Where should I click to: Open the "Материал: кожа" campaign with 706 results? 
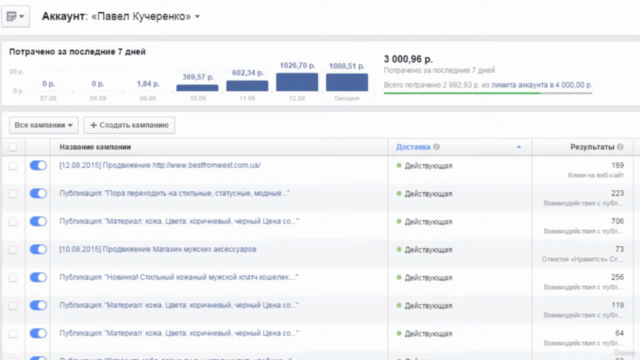179,221
